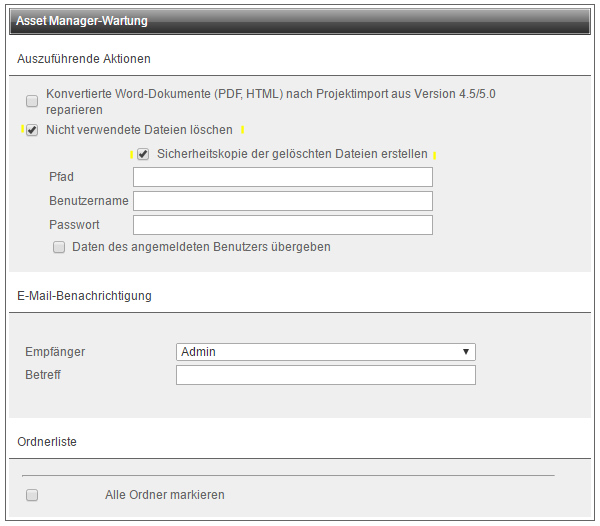
Task: Click into the Pfad text field
Action: [282, 177]
